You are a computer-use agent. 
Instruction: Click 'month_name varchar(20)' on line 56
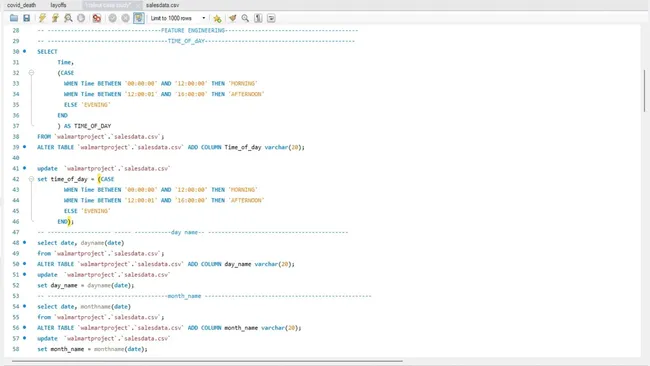tap(262, 328)
